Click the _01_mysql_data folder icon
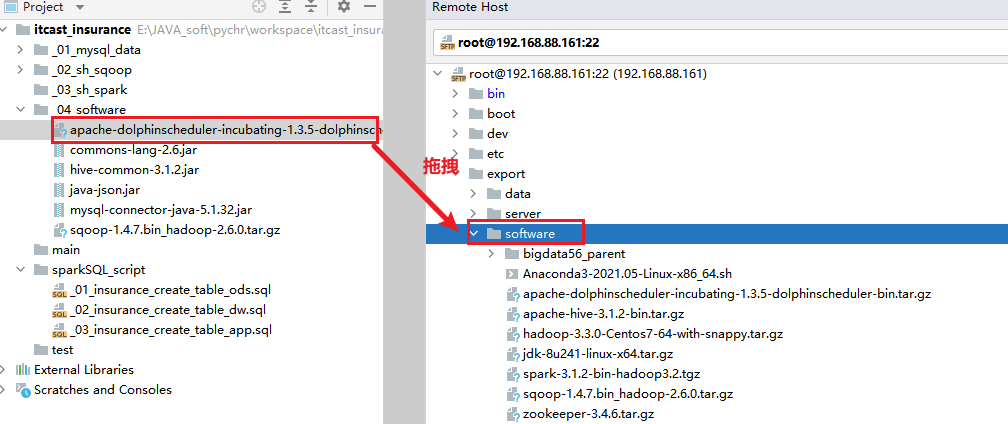The image size is (1008, 424). pos(41,49)
